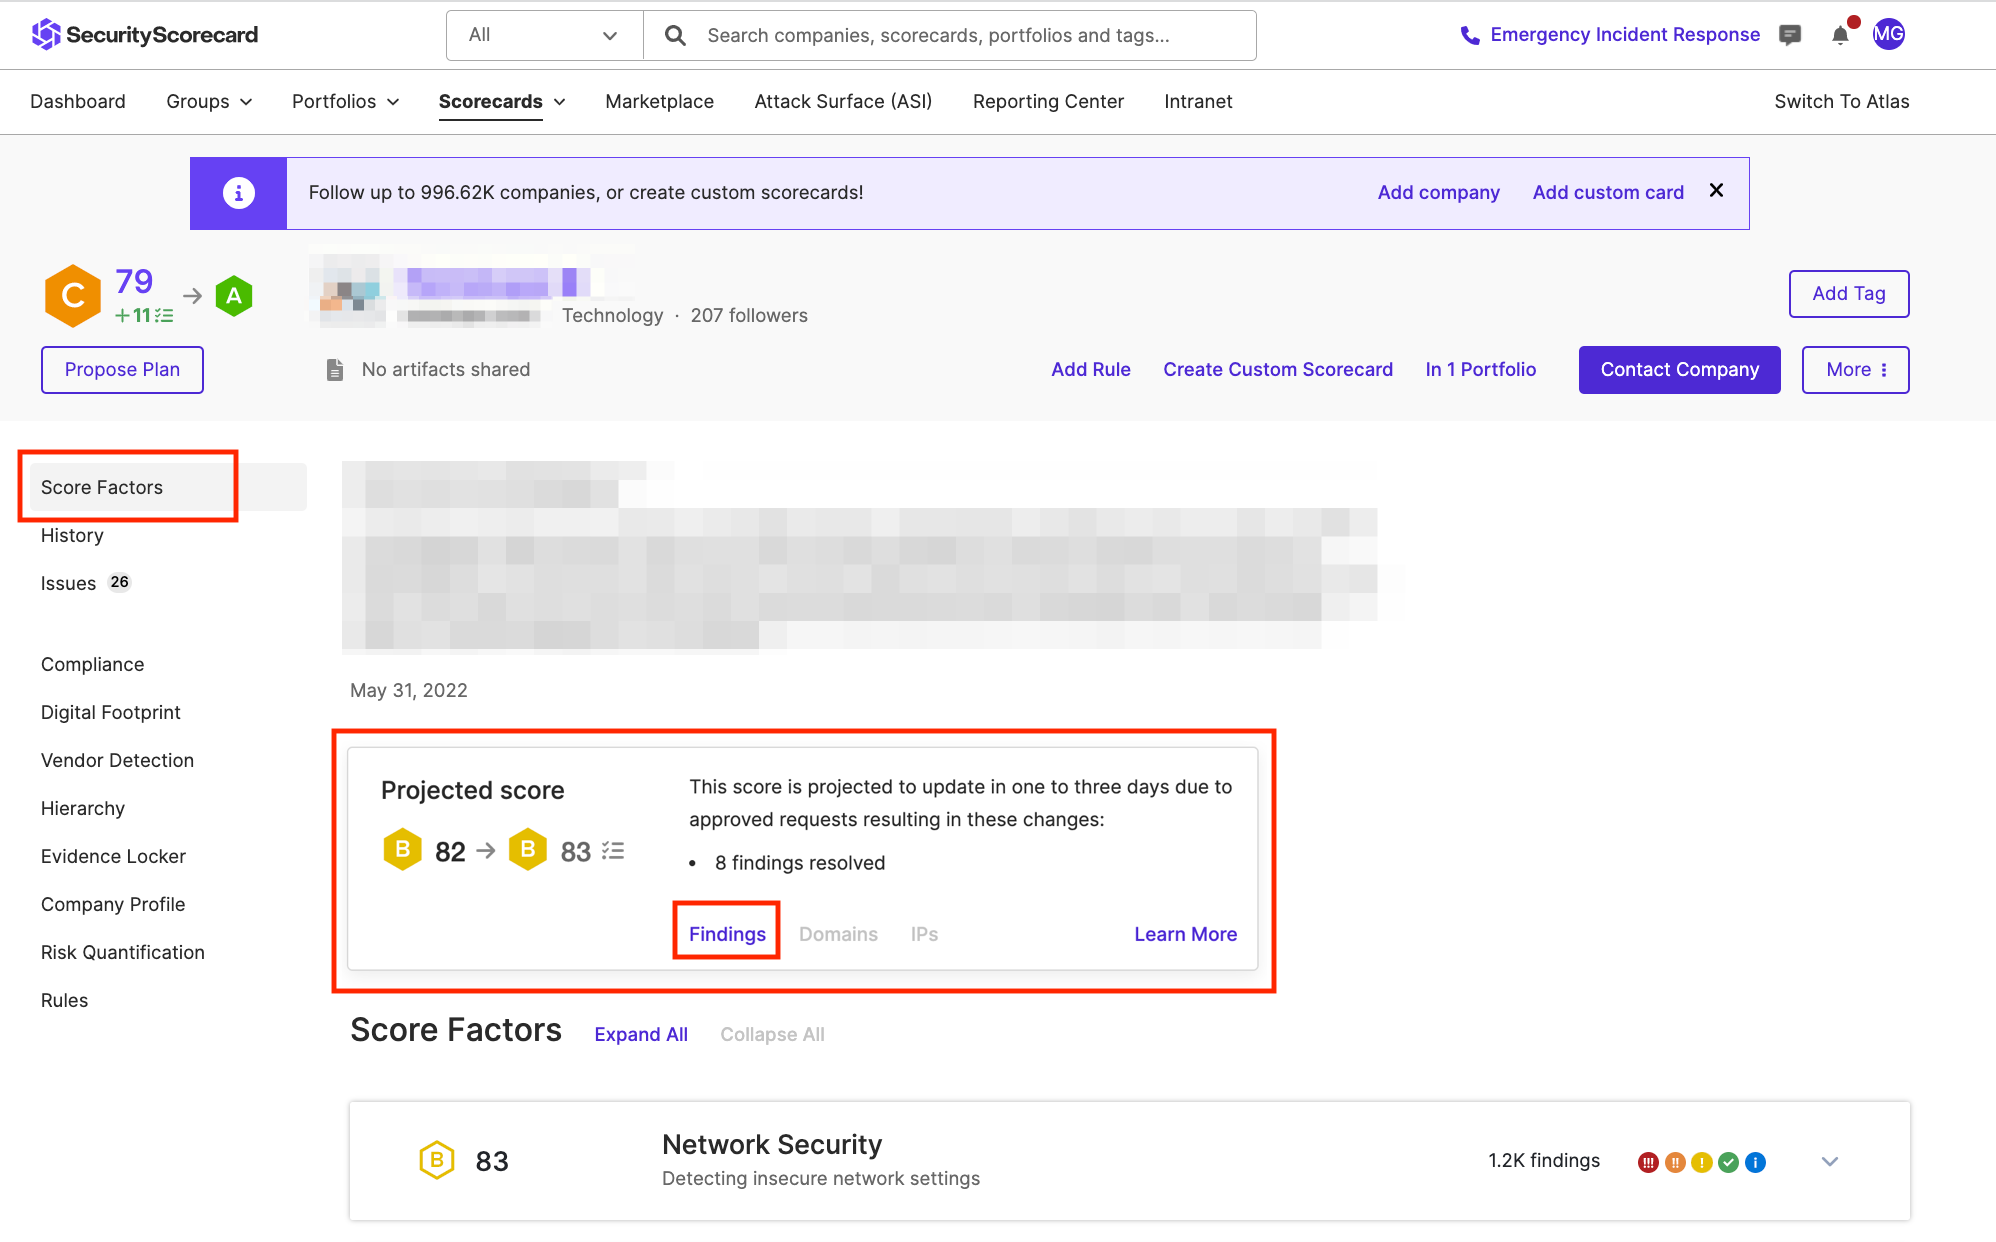Open the Groups dropdown menu

209,102
